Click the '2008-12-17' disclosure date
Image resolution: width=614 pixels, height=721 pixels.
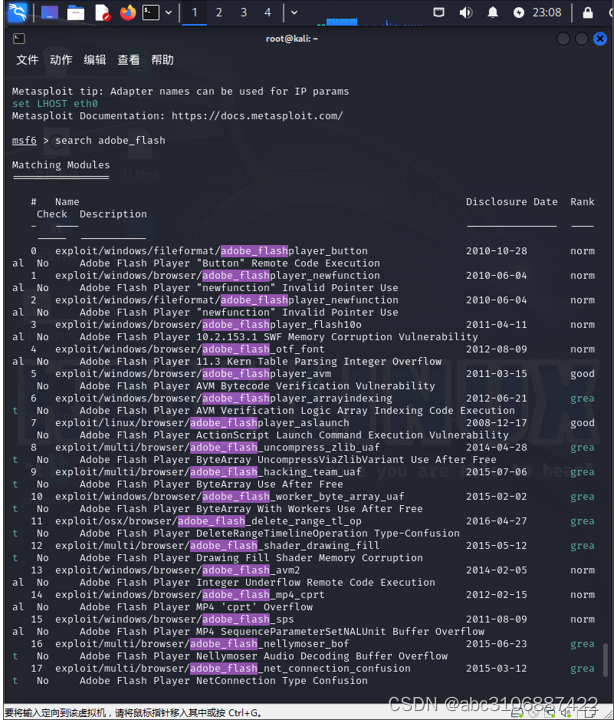click(496, 423)
